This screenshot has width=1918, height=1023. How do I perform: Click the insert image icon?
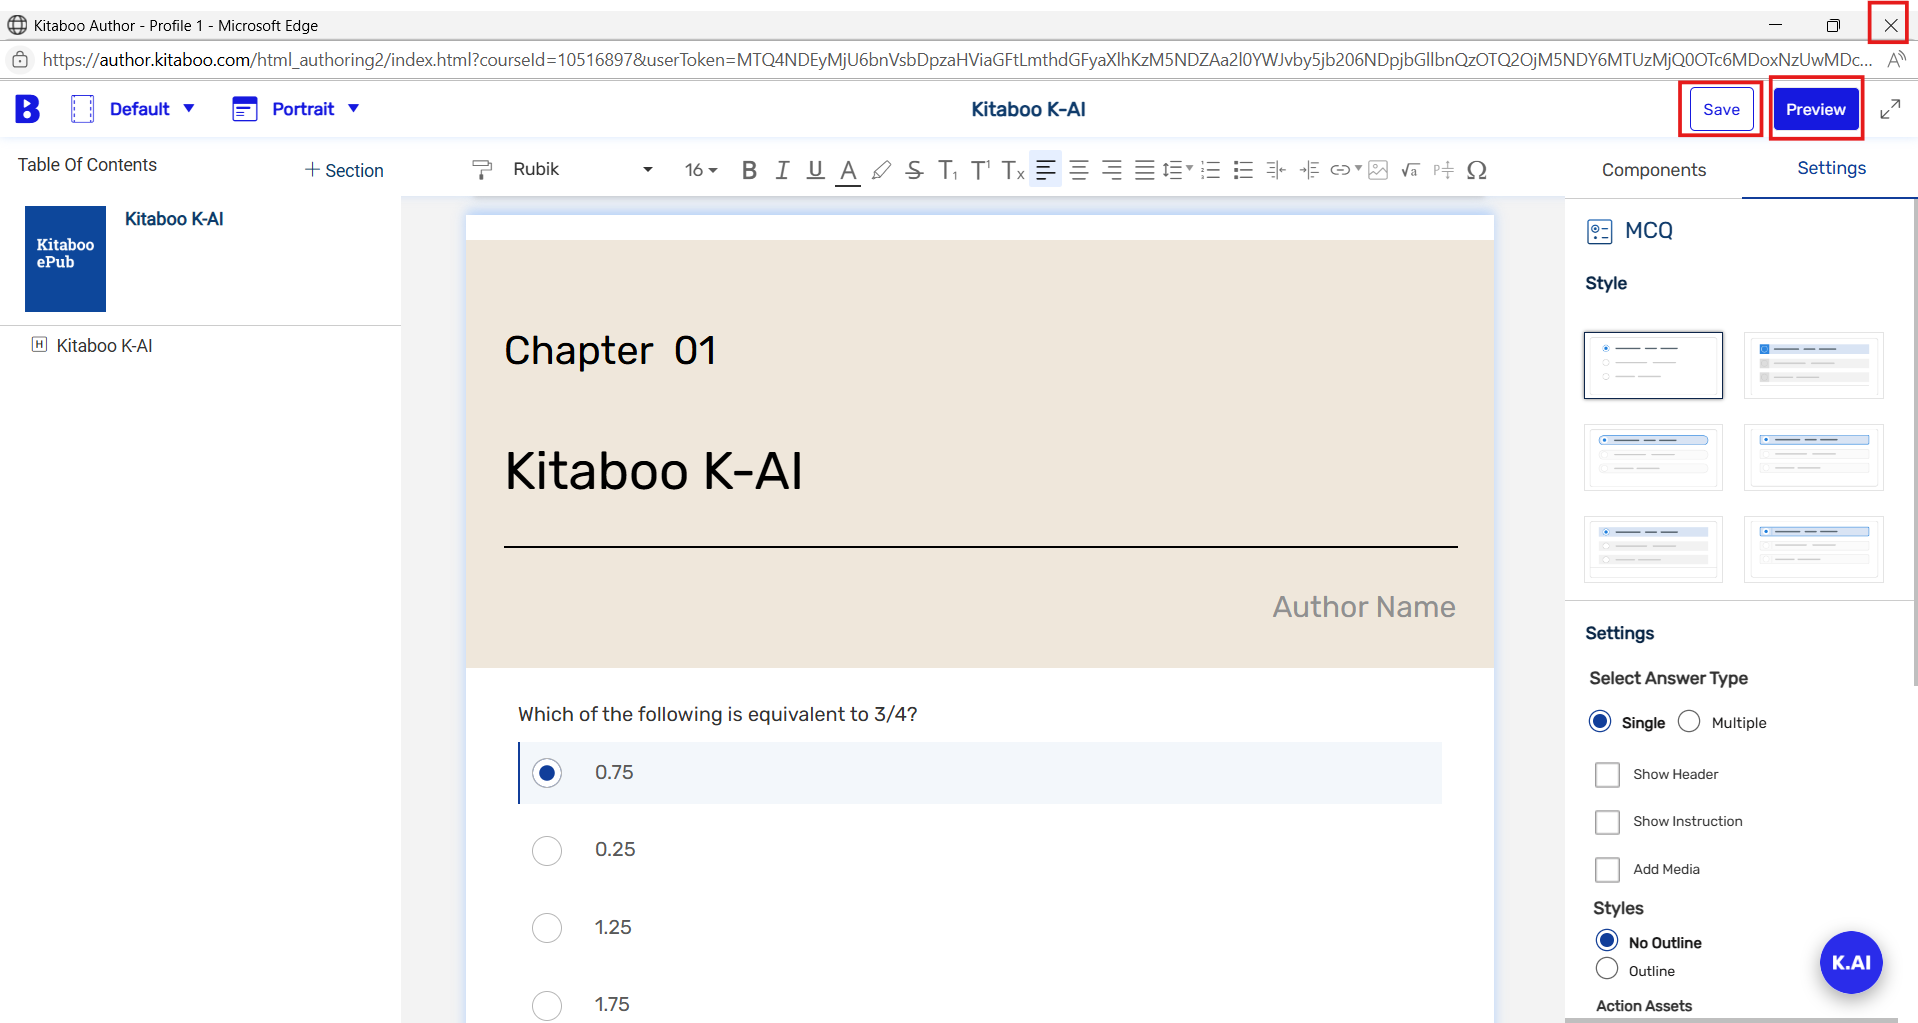point(1378,170)
